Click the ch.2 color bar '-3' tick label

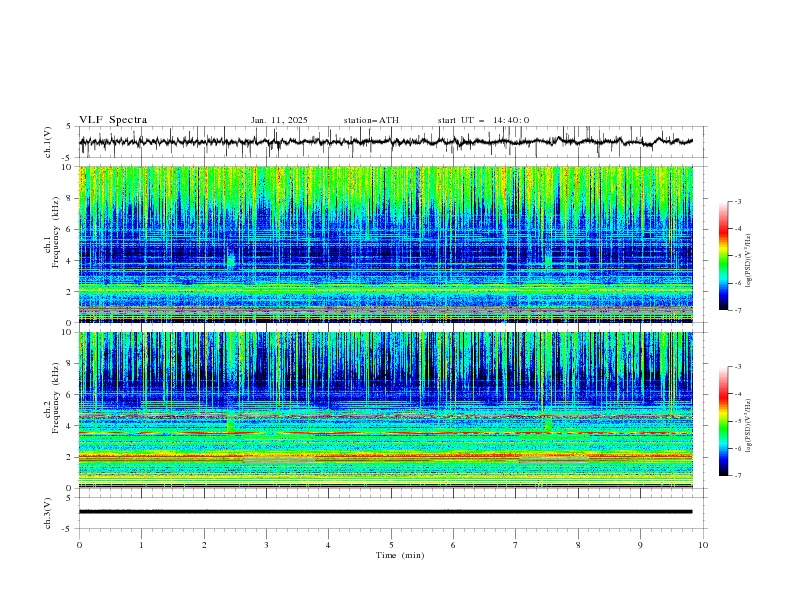coord(738,367)
